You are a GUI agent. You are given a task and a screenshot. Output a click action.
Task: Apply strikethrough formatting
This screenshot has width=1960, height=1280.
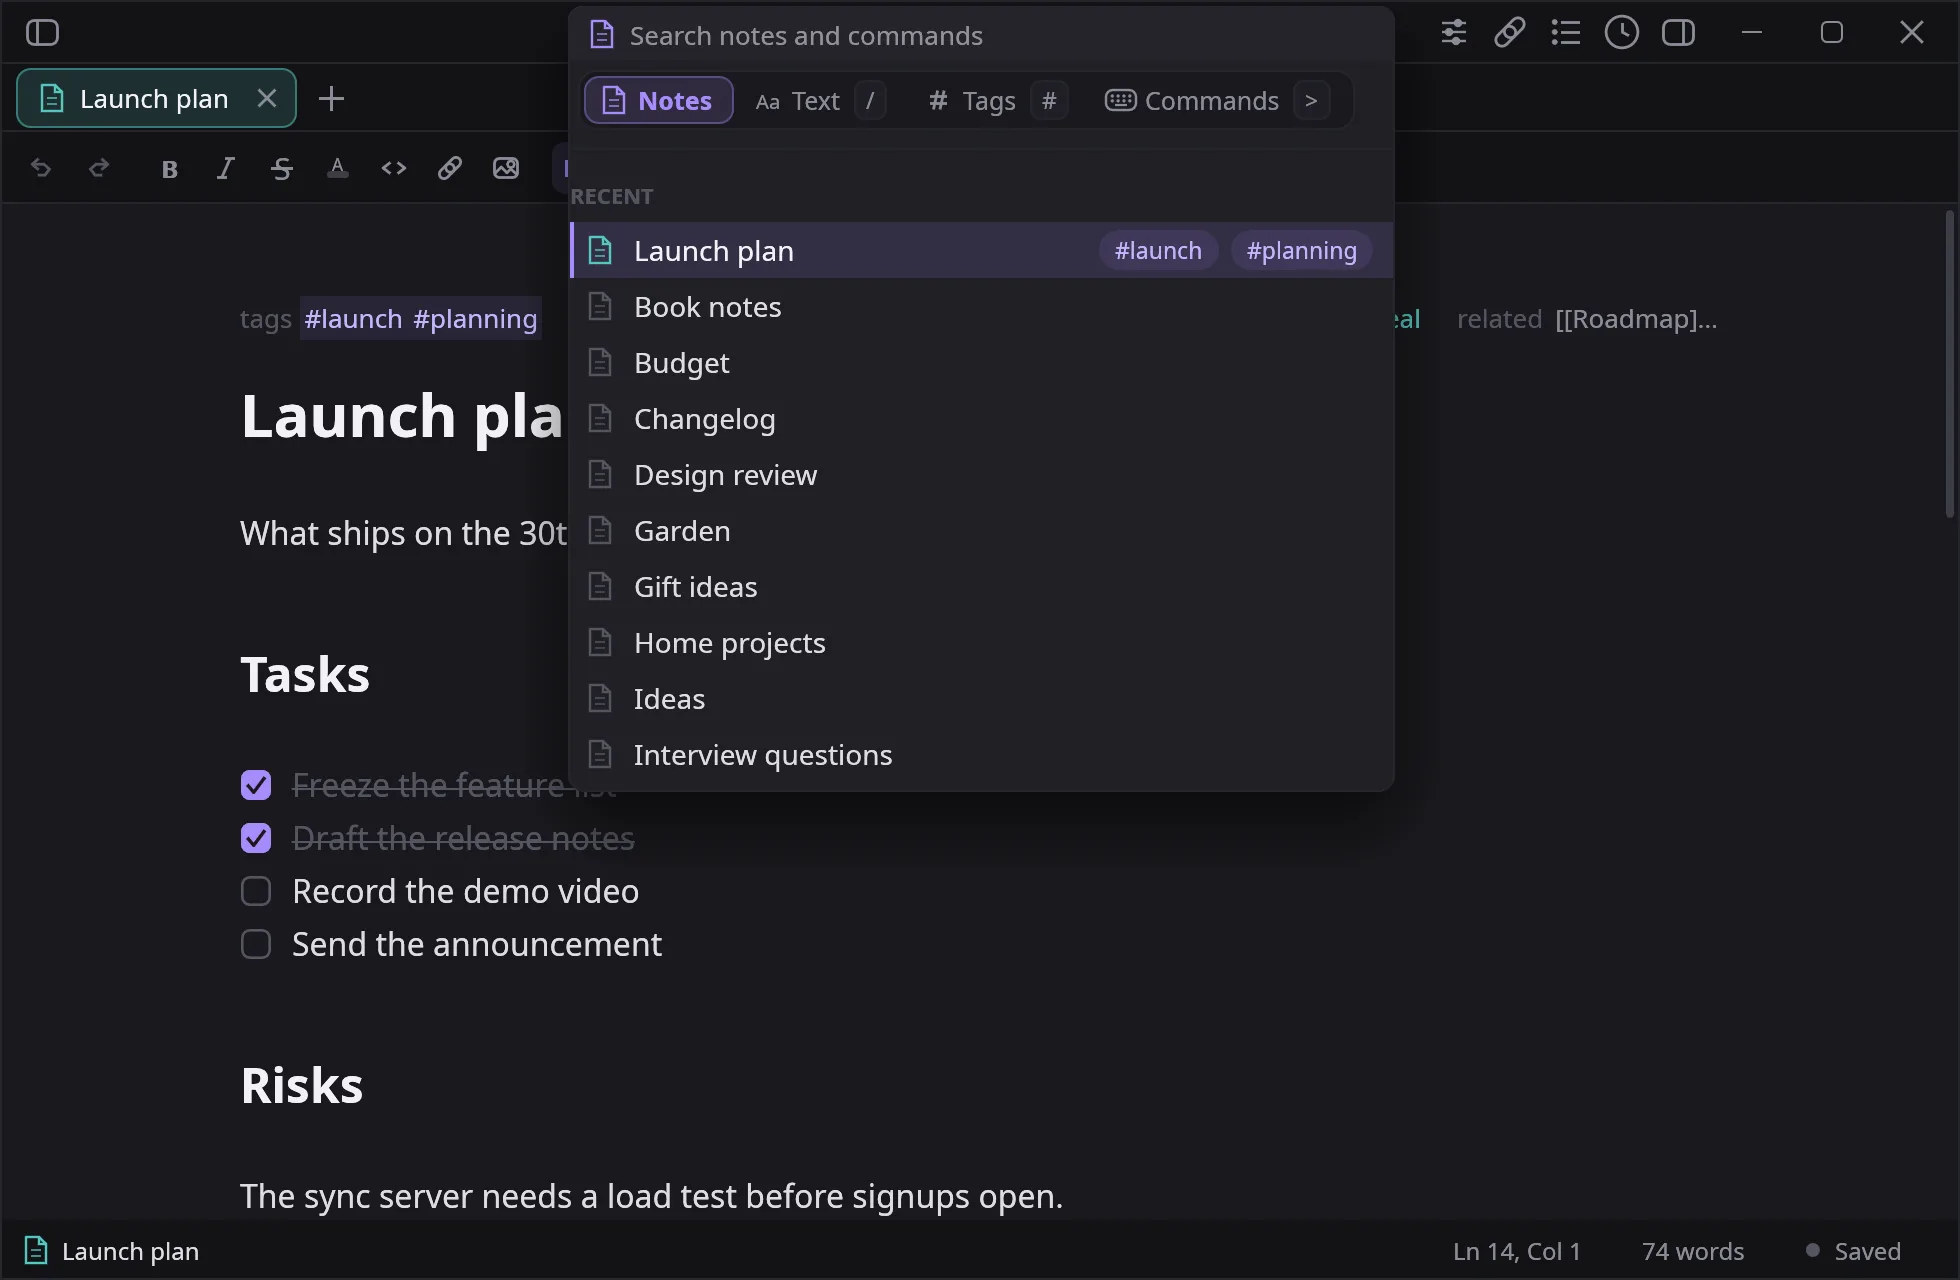pyautogui.click(x=281, y=168)
